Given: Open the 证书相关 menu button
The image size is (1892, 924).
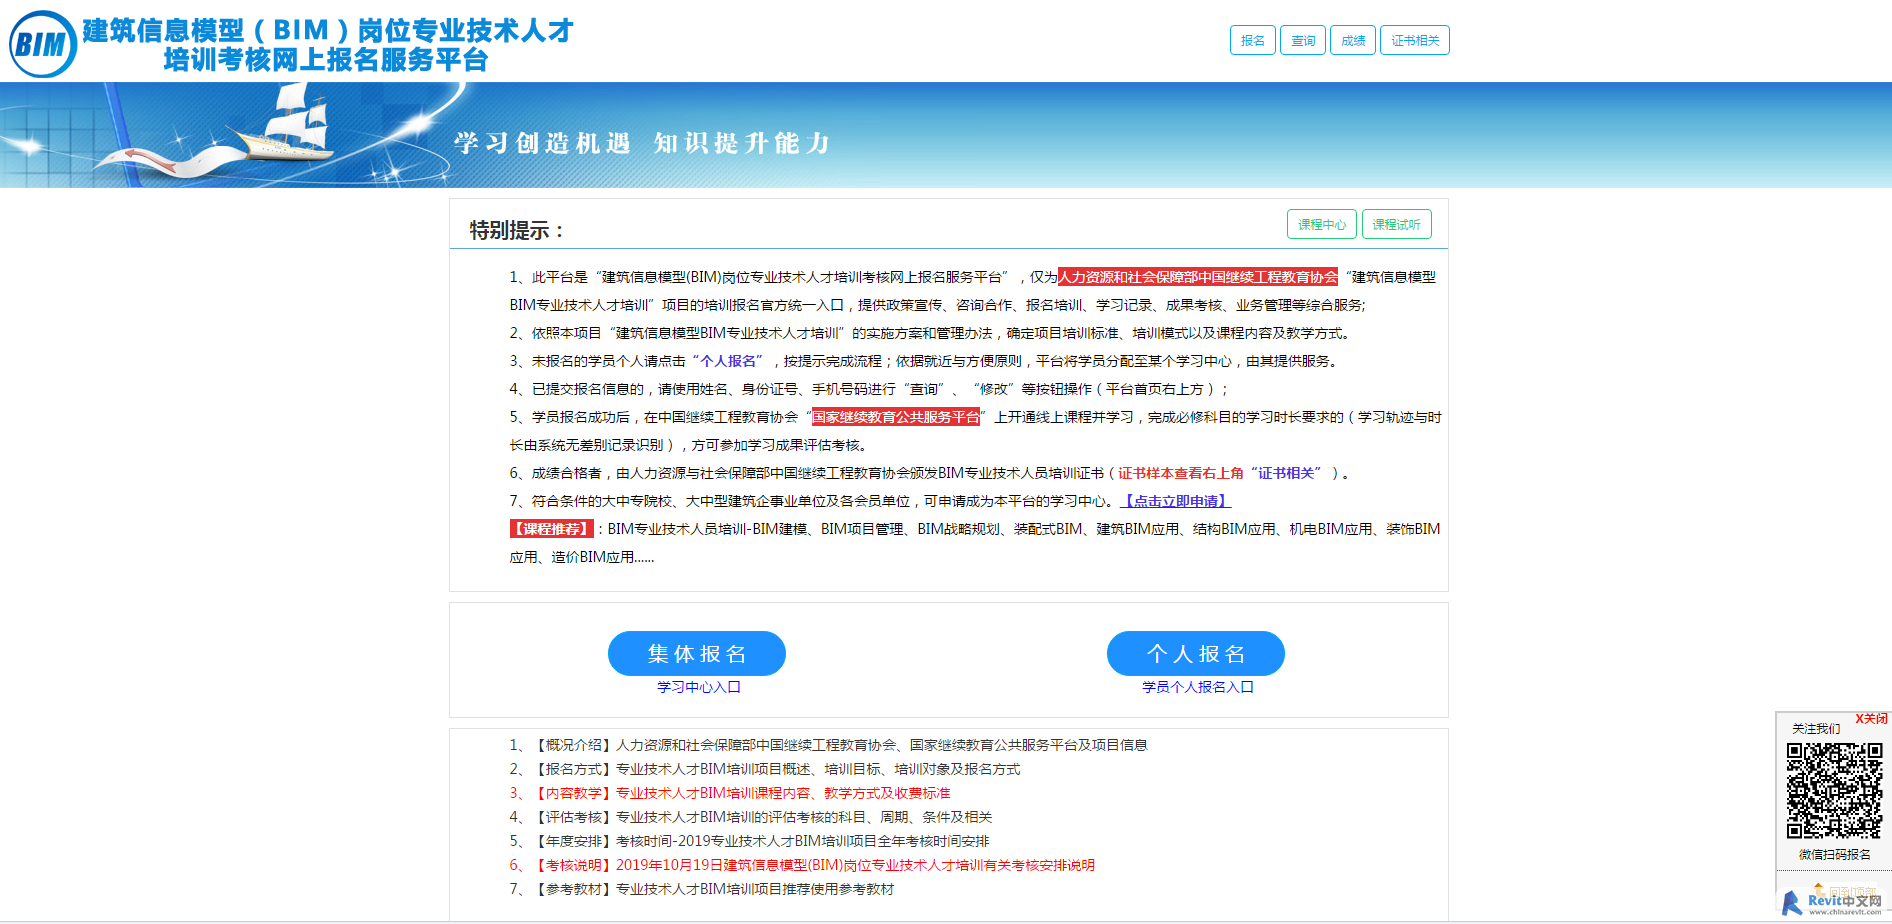Looking at the screenshot, I should (1414, 40).
